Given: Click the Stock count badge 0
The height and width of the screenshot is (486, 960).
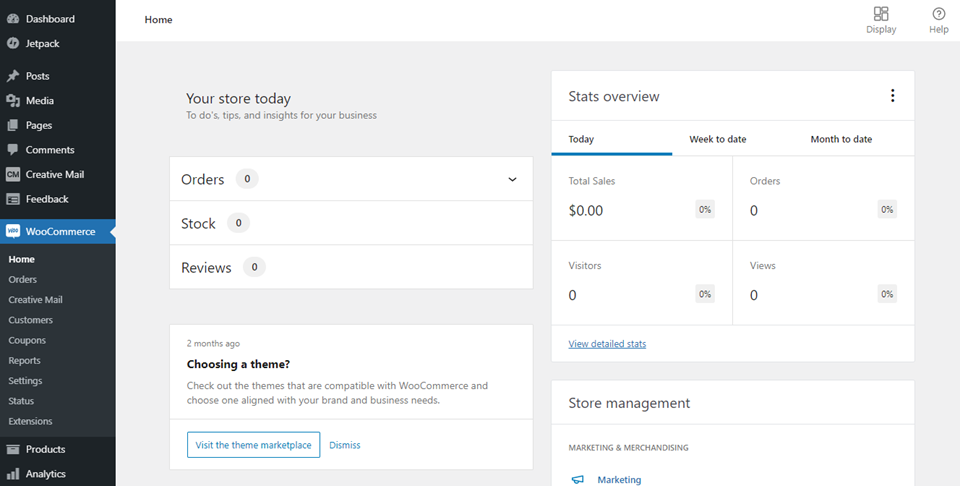Looking at the screenshot, I should (238, 223).
